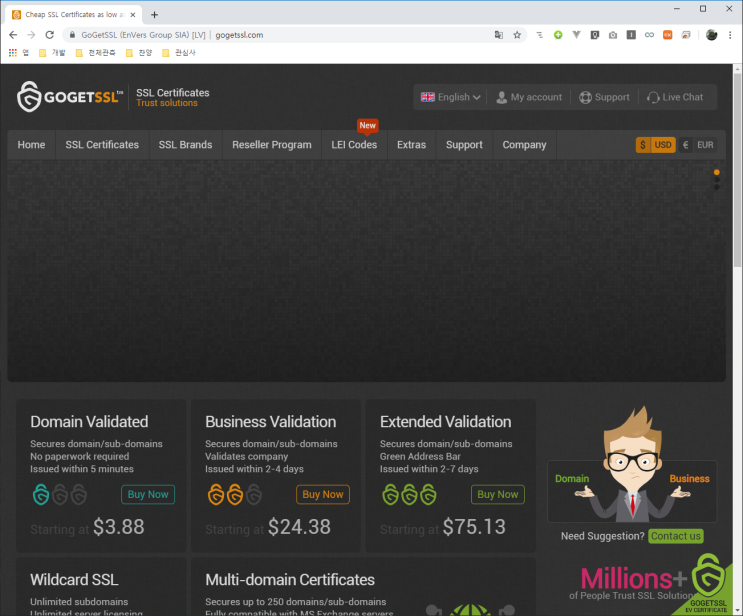The width and height of the screenshot is (743, 616).
Task: Open SSL Brands menu
Action: click(185, 145)
